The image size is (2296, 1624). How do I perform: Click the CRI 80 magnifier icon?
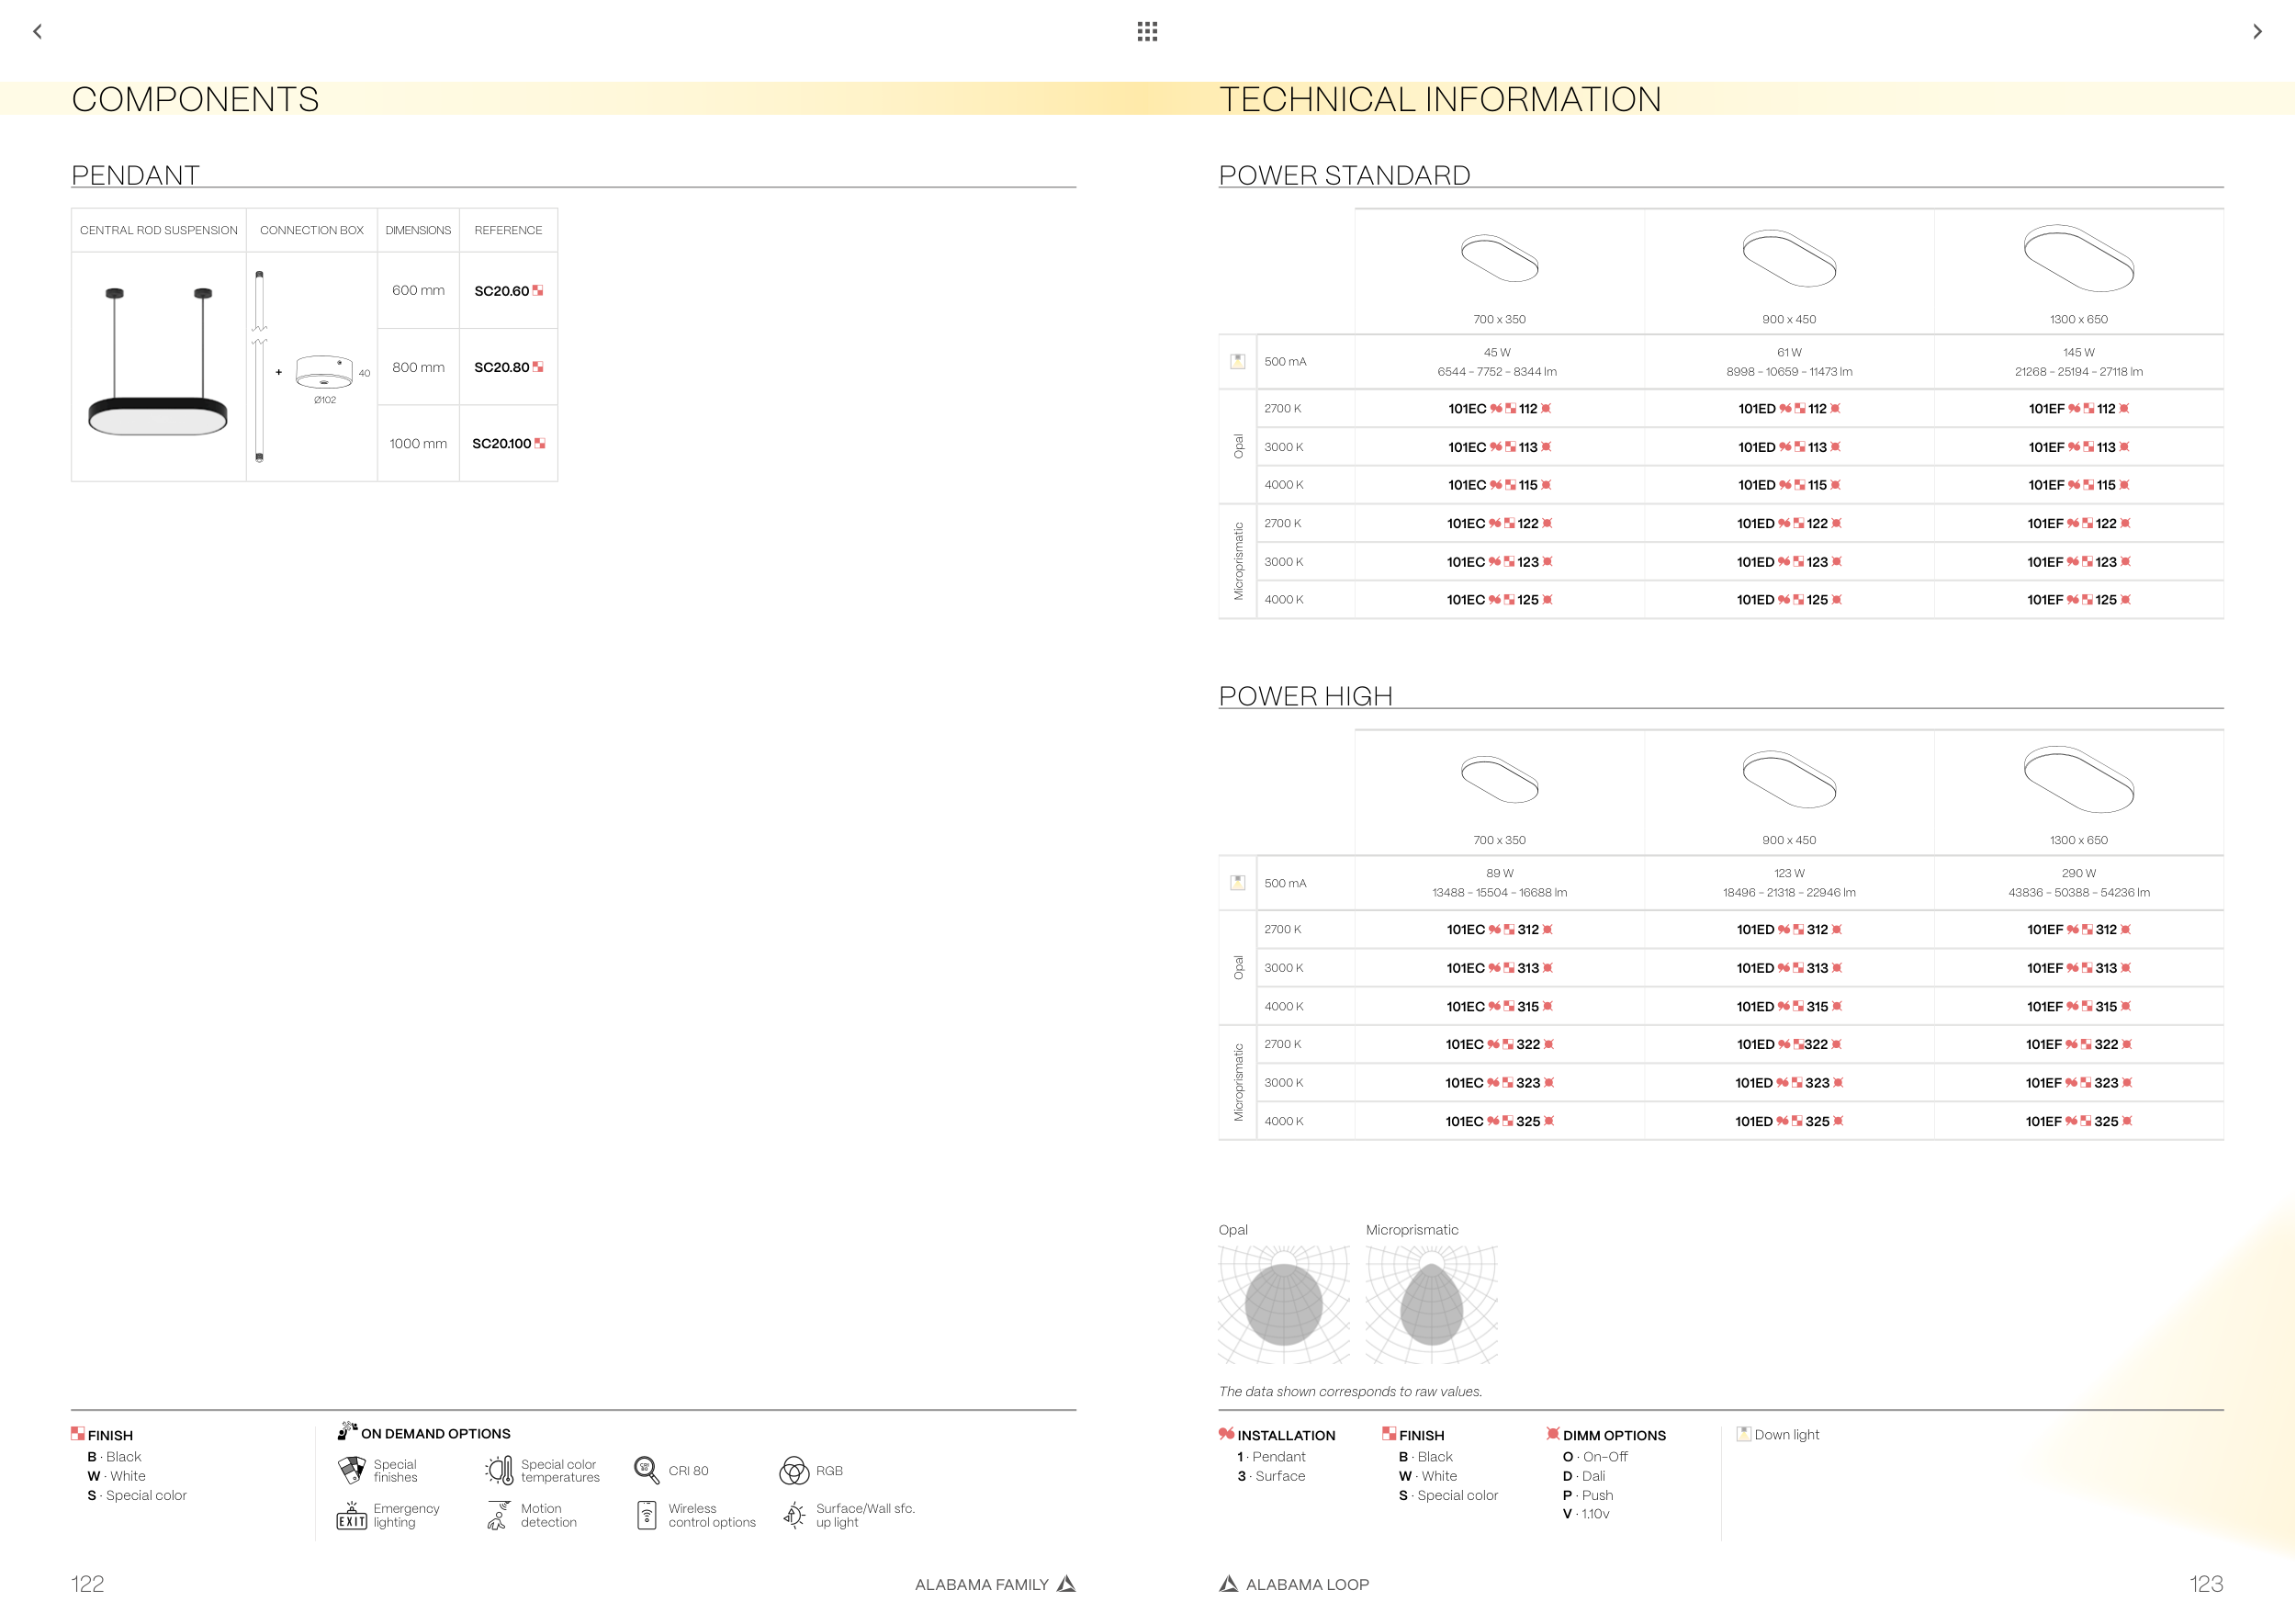click(646, 1470)
